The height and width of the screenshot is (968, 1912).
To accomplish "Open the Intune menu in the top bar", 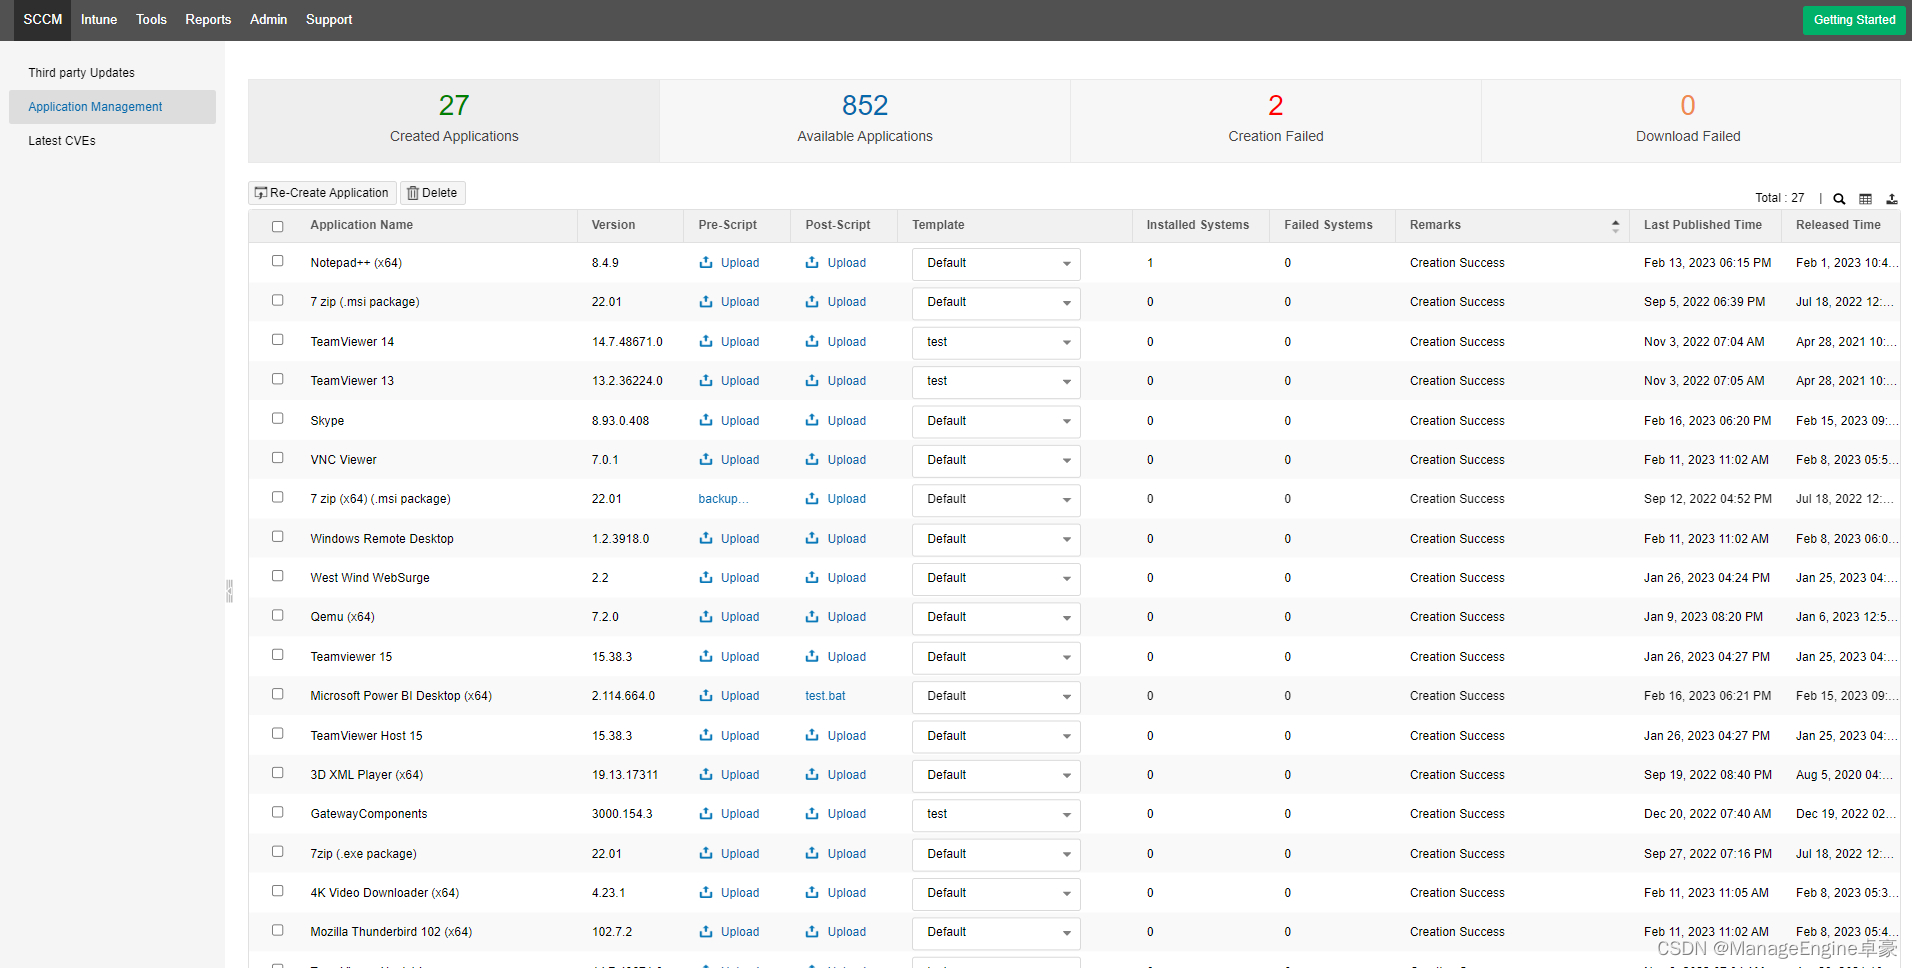I will click(99, 20).
